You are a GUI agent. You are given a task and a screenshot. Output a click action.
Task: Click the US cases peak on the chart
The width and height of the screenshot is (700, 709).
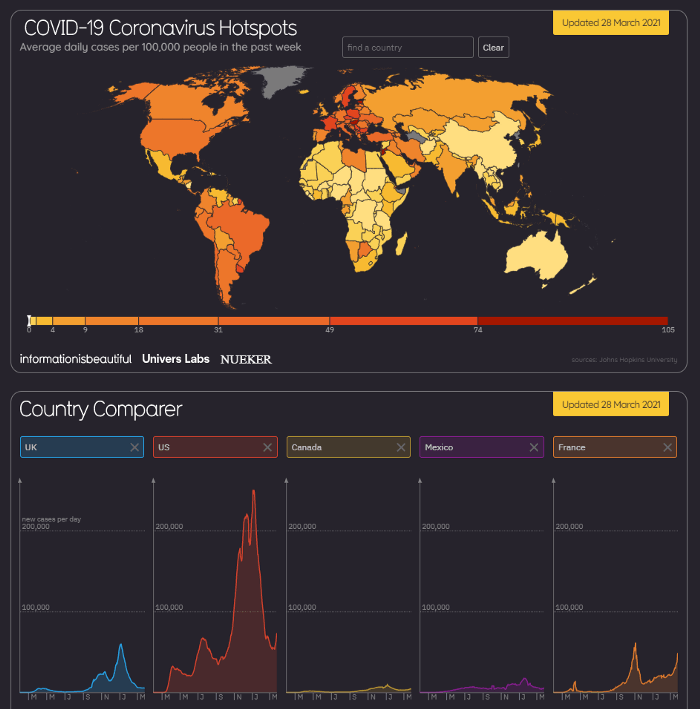click(254, 491)
